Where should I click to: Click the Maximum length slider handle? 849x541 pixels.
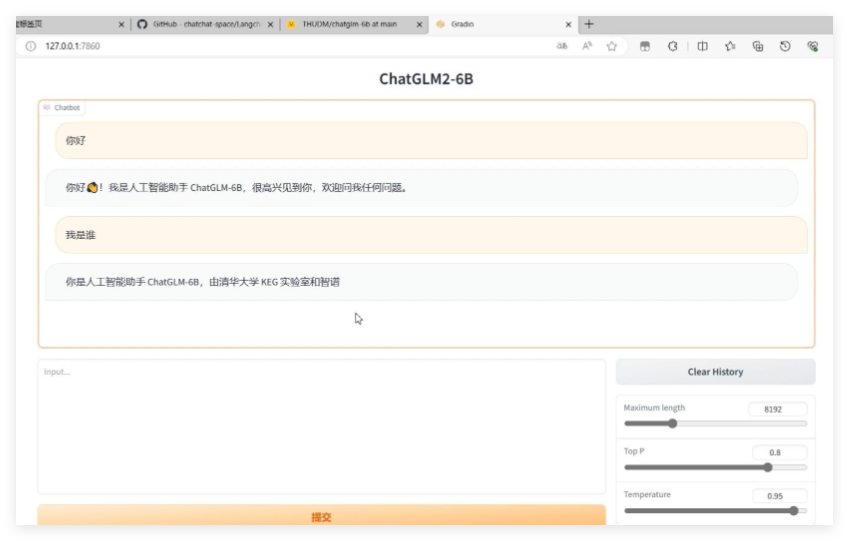pyautogui.click(x=672, y=423)
